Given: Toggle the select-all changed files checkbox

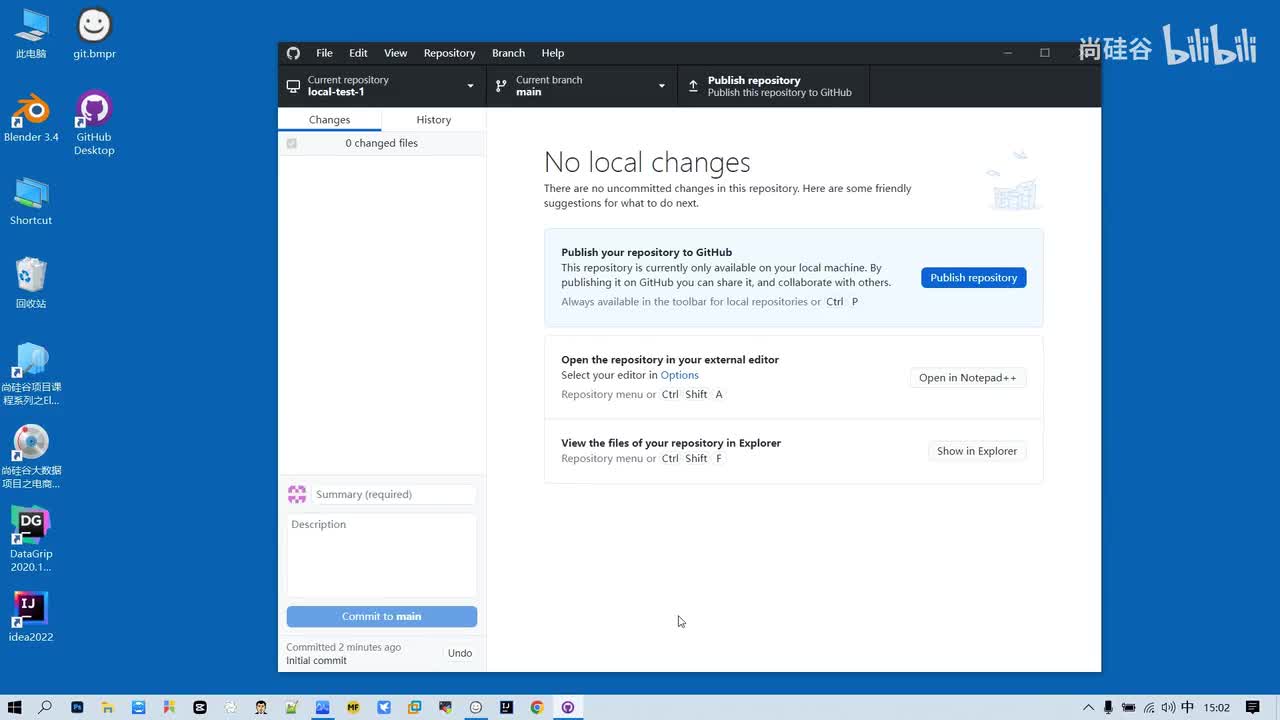Looking at the screenshot, I should tap(292, 144).
